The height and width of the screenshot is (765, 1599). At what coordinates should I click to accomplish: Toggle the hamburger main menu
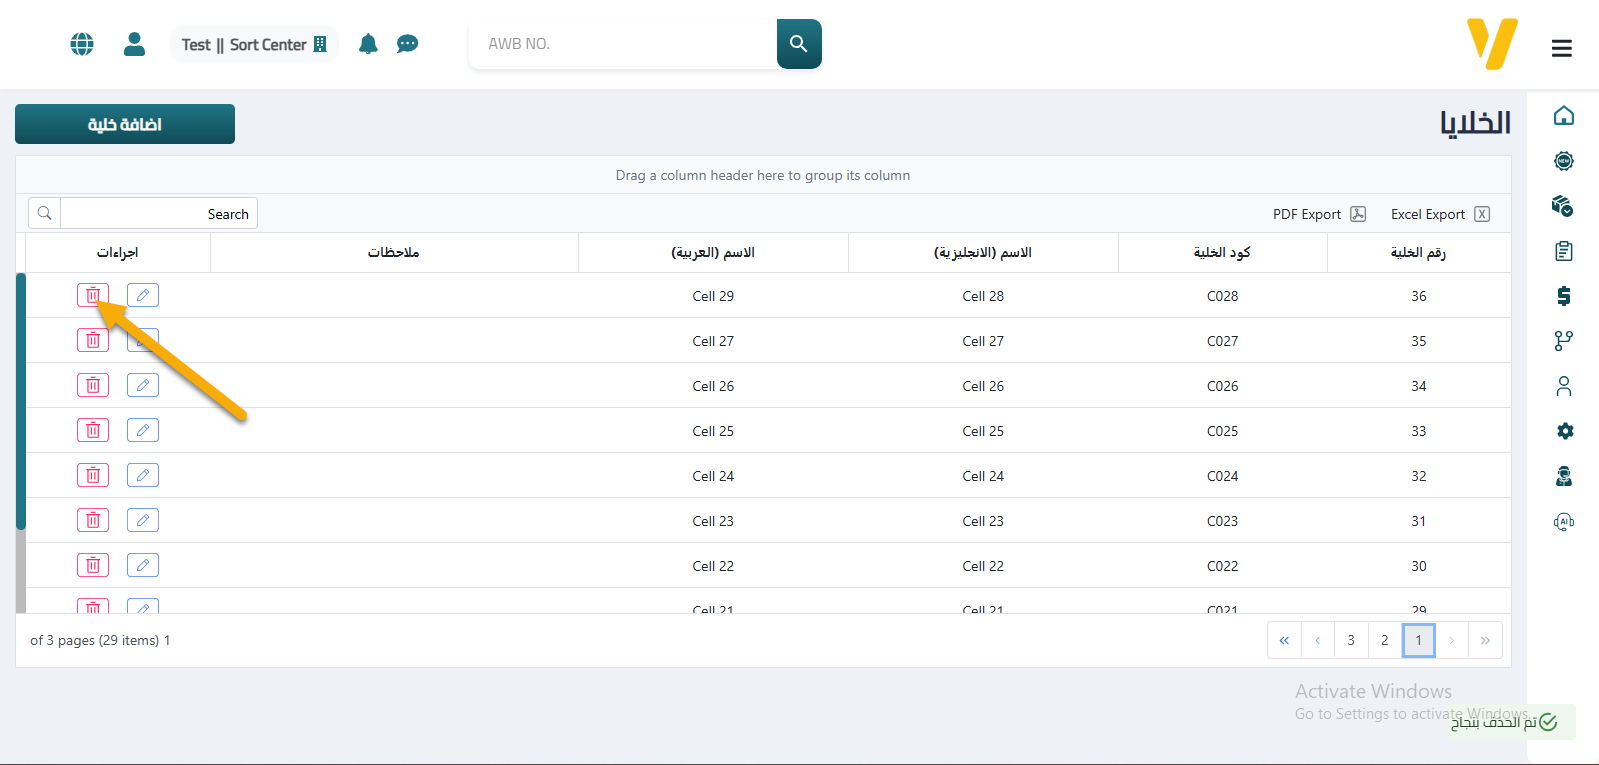pyautogui.click(x=1561, y=48)
